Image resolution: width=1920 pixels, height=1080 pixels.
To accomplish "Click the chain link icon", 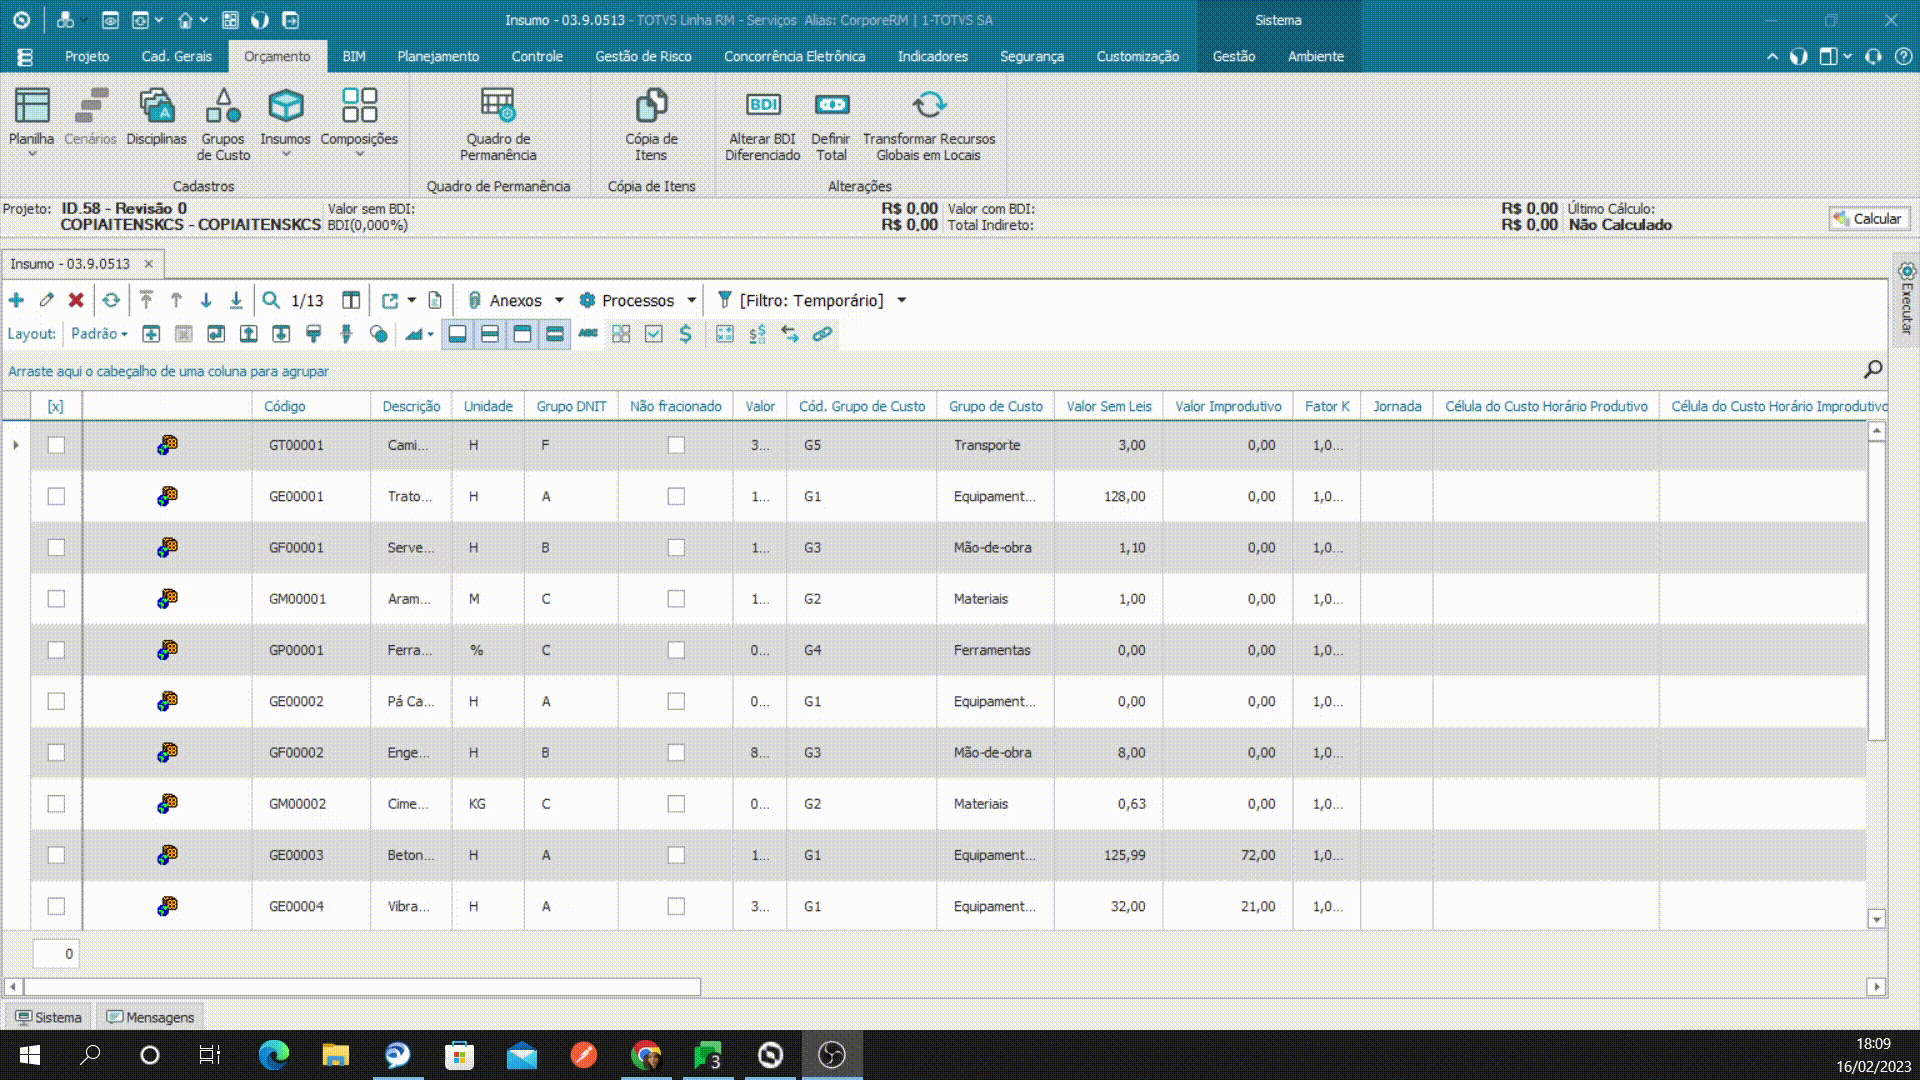I will (822, 334).
